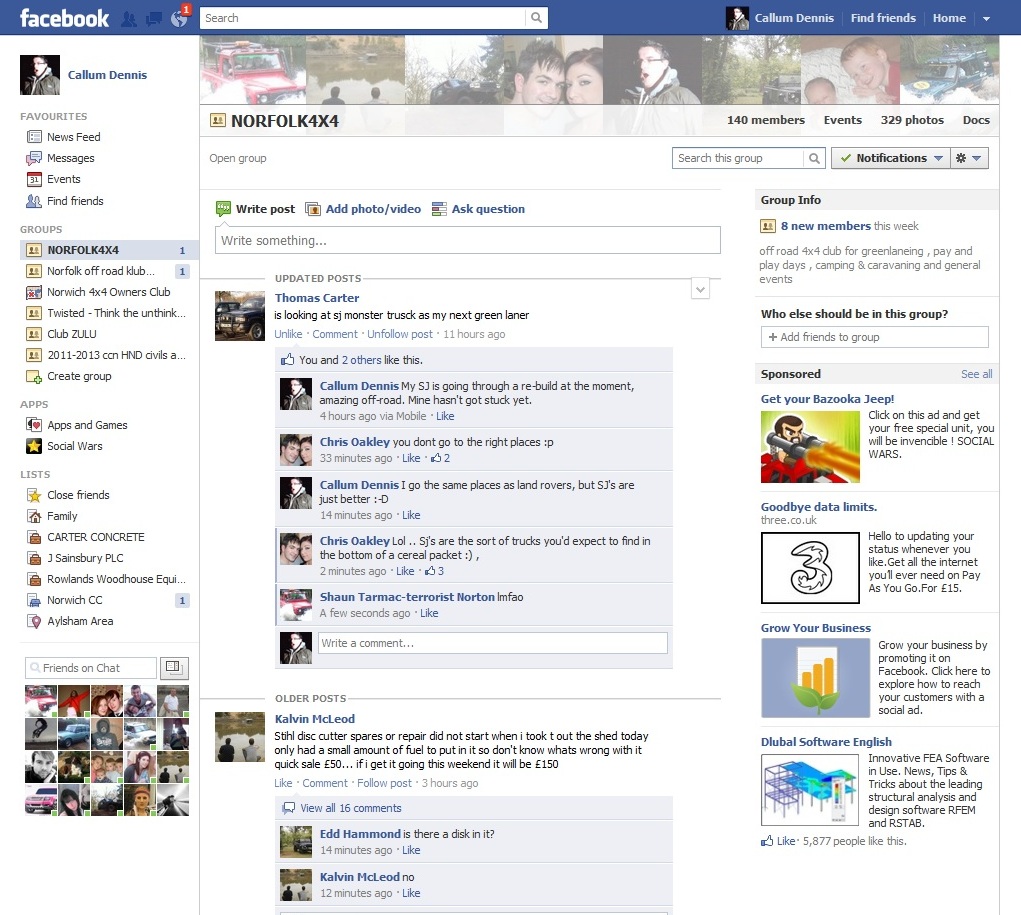Open Kalvin McLeod's post profile picture
This screenshot has width=1021, height=915.
[x=240, y=737]
